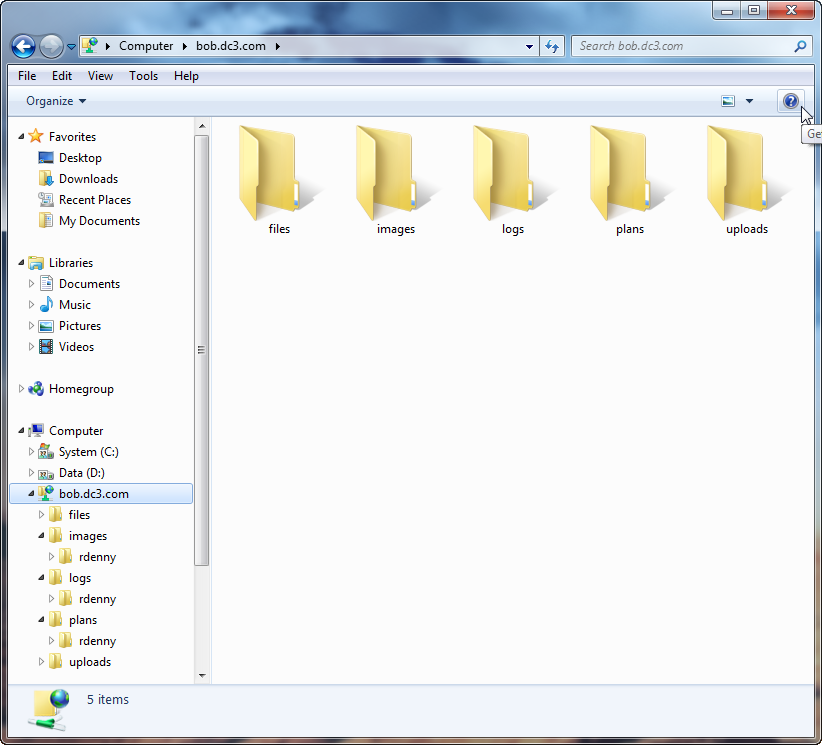The width and height of the screenshot is (822, 745).
Task: Open the plans folder in main pane
Action: coord(630,181)
